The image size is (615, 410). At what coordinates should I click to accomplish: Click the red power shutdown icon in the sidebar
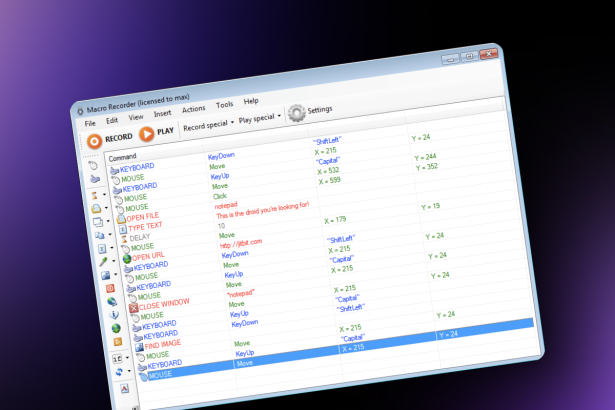pos(110,289)
